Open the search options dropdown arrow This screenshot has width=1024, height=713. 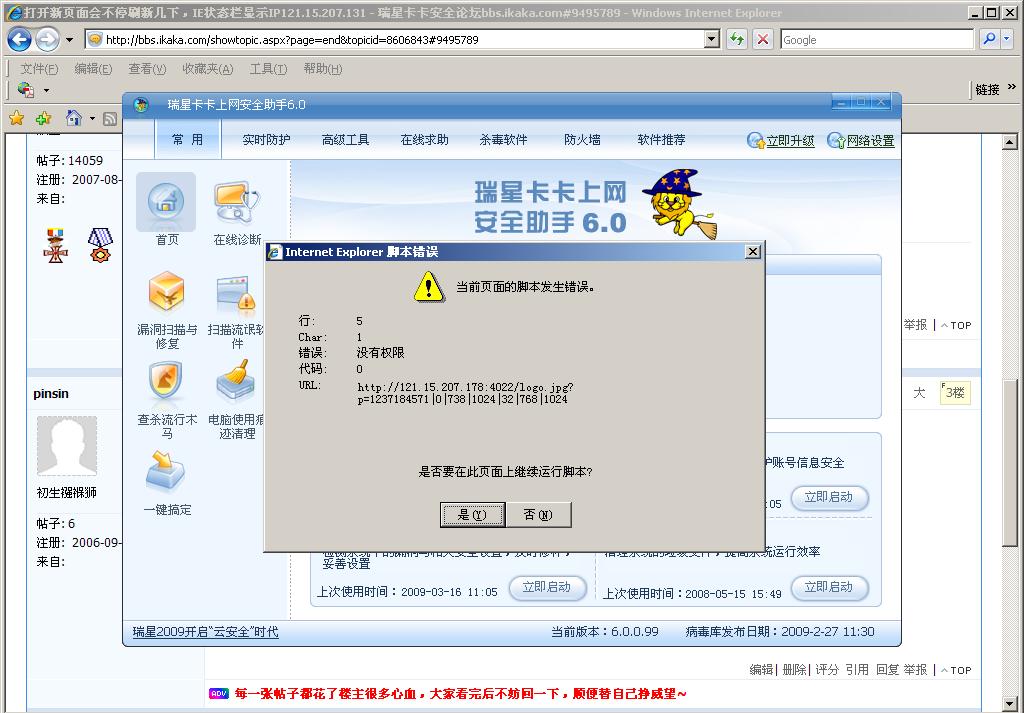(x=1006, y=40)
